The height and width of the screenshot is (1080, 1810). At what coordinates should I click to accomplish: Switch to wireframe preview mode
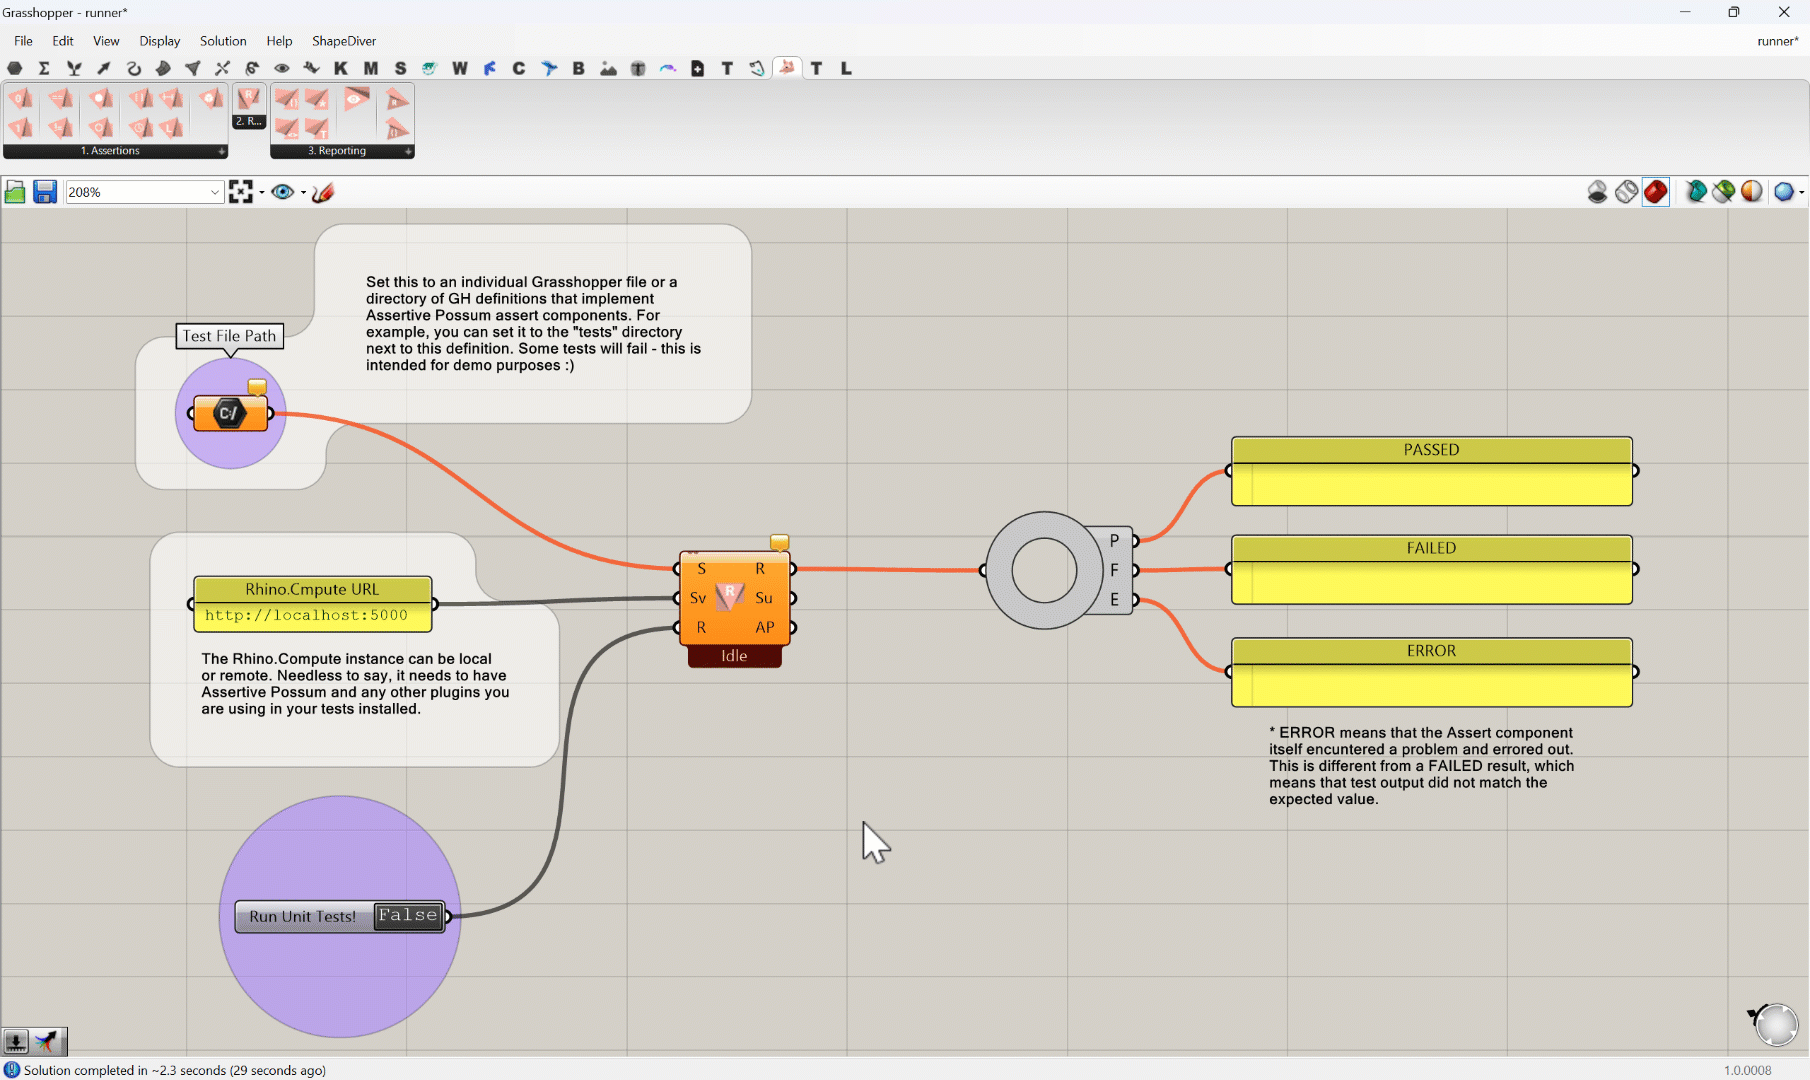[x=1627, y=192]
